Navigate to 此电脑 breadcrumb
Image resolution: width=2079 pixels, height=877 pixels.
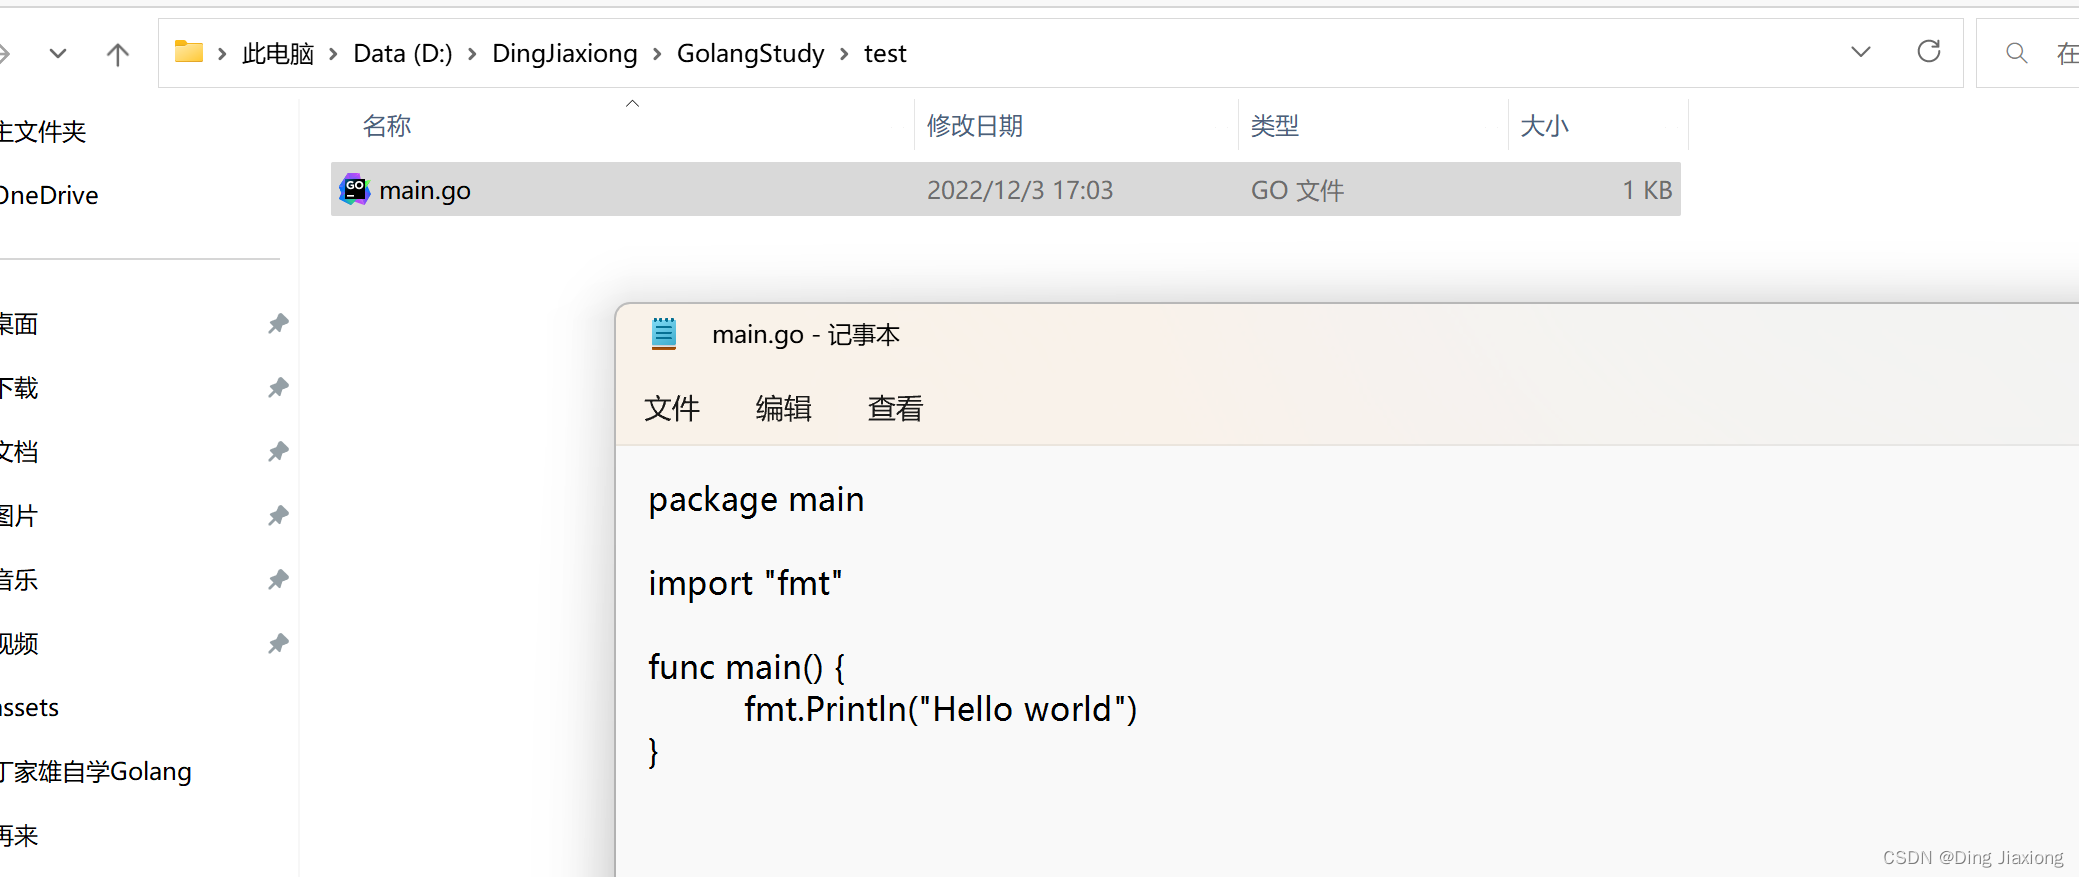[278, 53]
